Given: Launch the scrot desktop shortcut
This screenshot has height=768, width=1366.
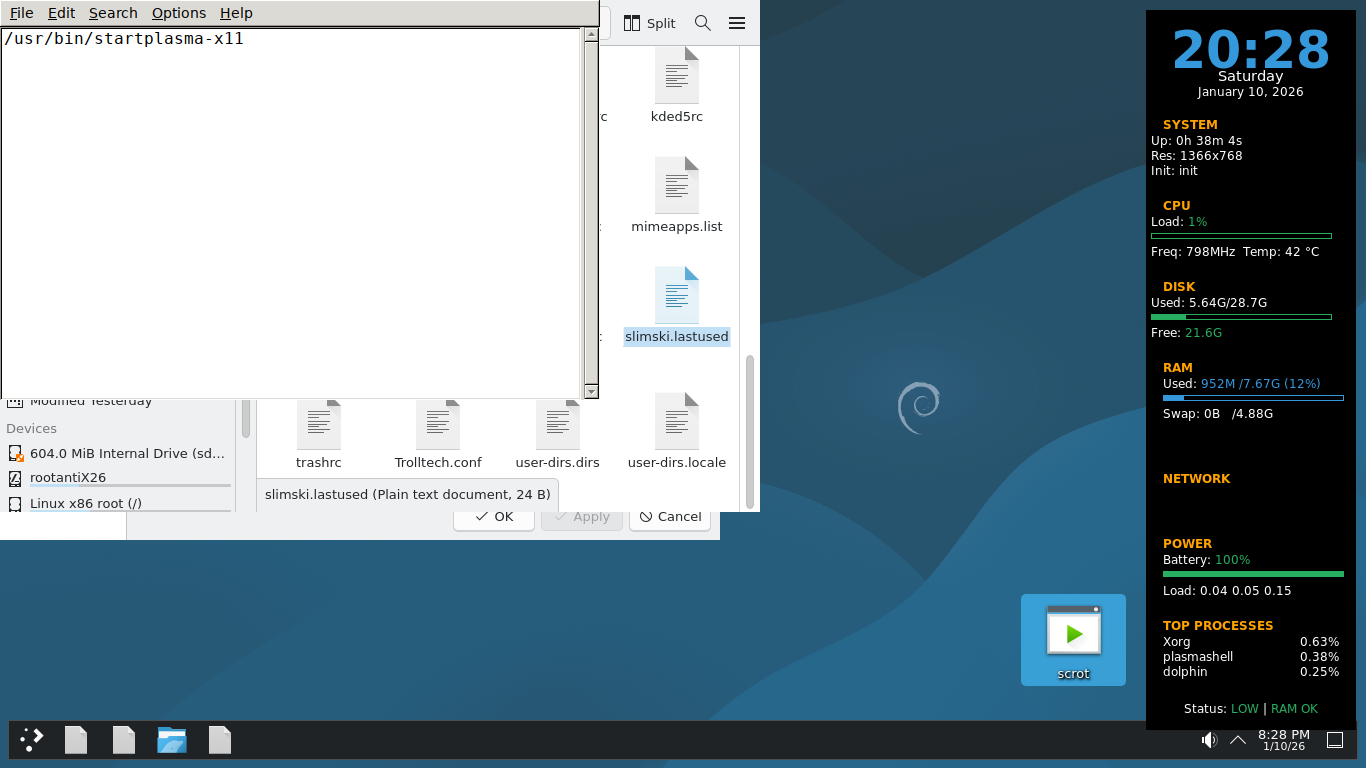Looking at the screenshot, I should pyautogui.click(x=1073, y=640).
